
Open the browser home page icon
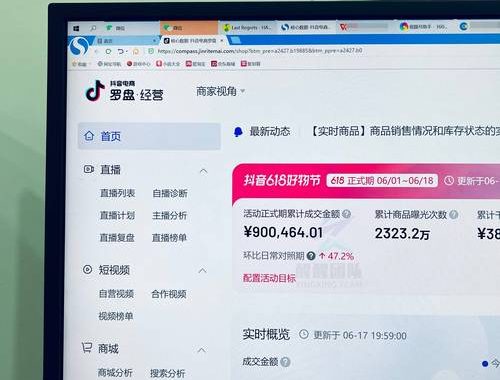[136, 52]
